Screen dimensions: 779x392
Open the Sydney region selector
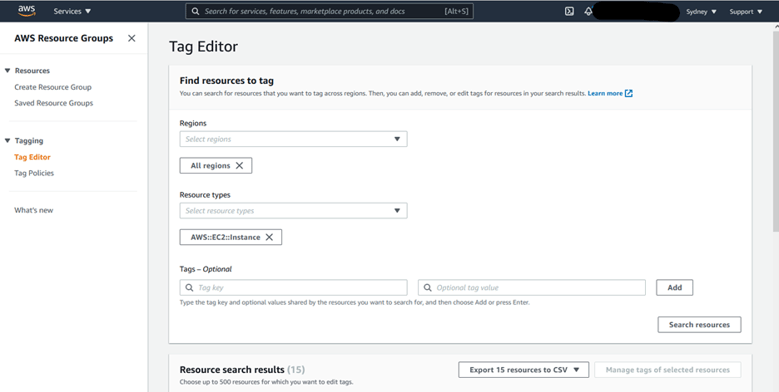coord(701,11)
